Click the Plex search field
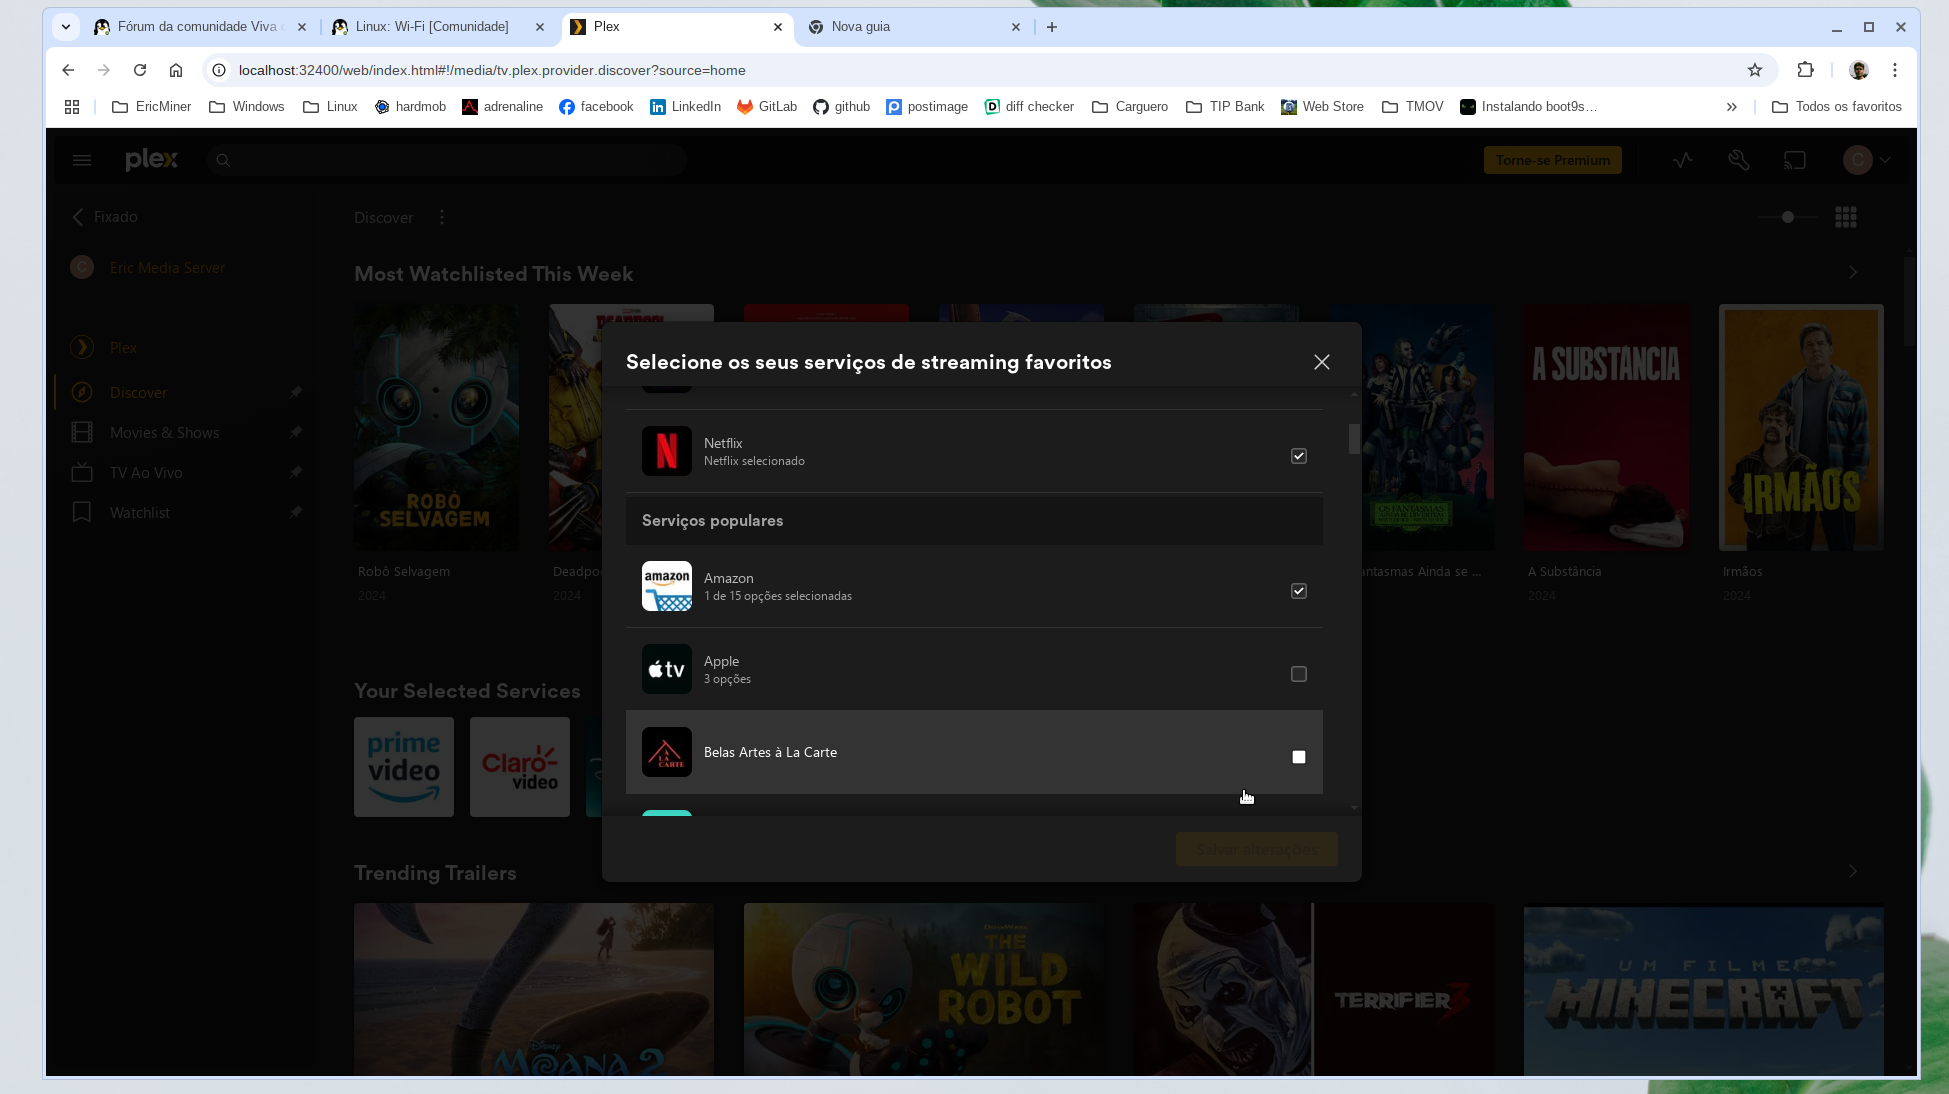 446,160
